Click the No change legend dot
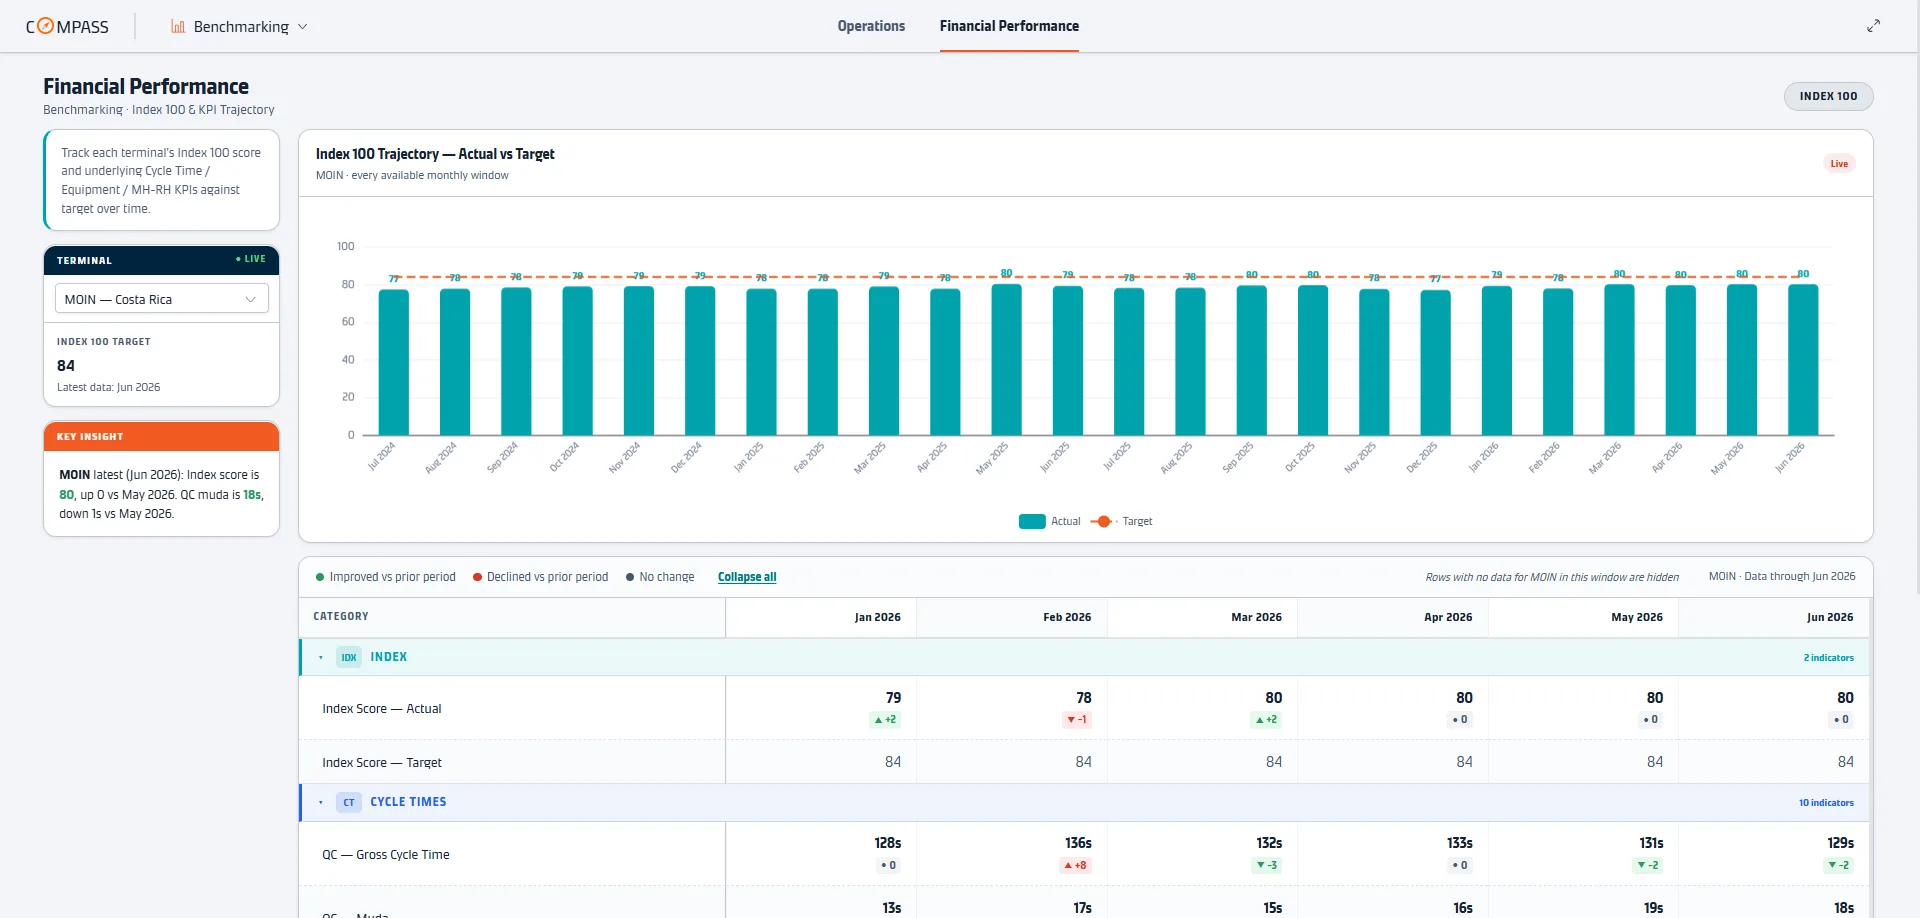This screenshot has height=918, width=1920. (630, 577)
